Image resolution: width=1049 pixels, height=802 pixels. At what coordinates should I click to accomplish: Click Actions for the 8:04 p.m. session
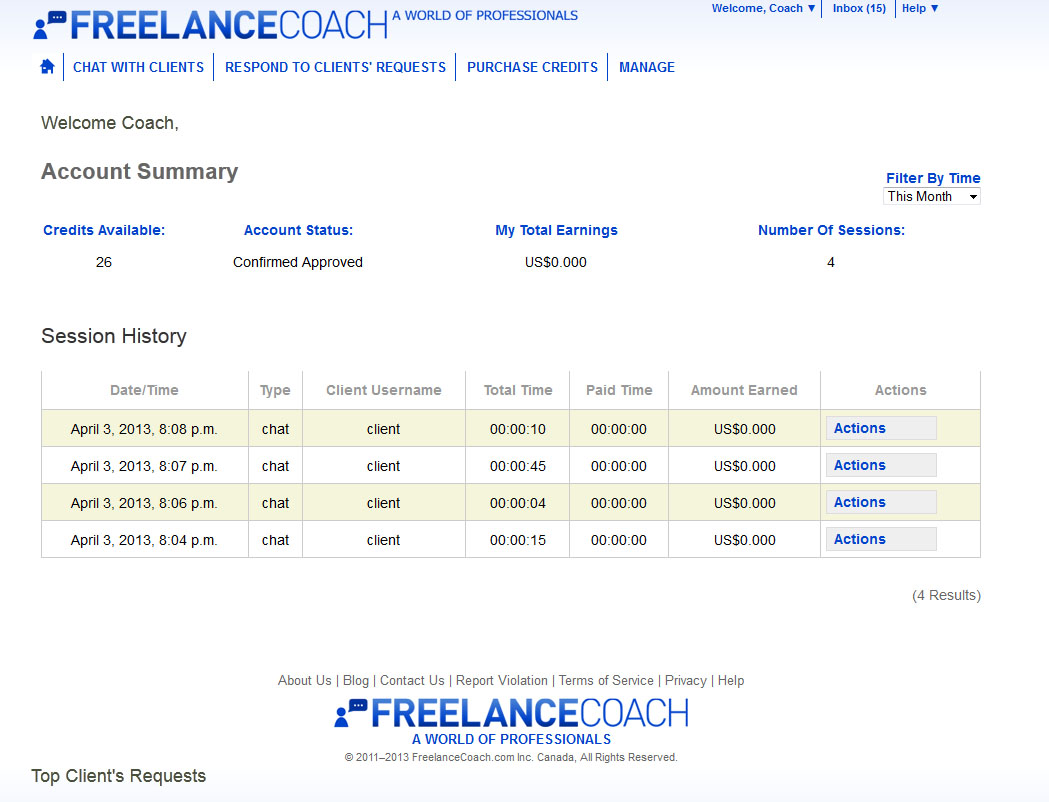click(880, 540)
